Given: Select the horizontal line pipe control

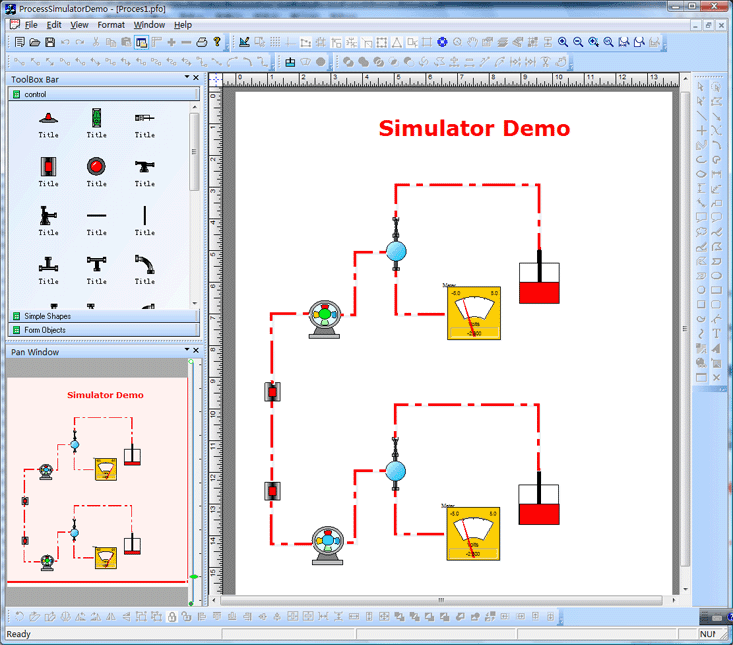Looking at the screenshot, I should (96, 215).
